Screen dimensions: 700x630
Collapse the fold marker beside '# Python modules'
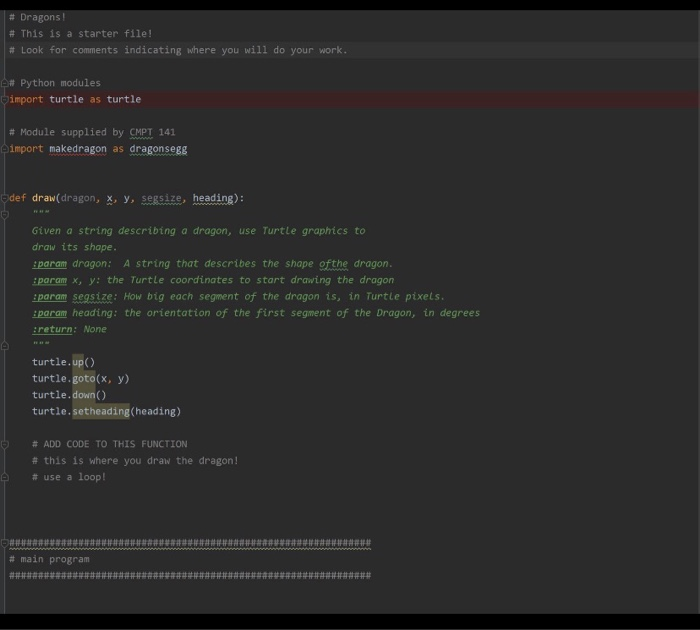pyautogui.click(x=4, y=83)
